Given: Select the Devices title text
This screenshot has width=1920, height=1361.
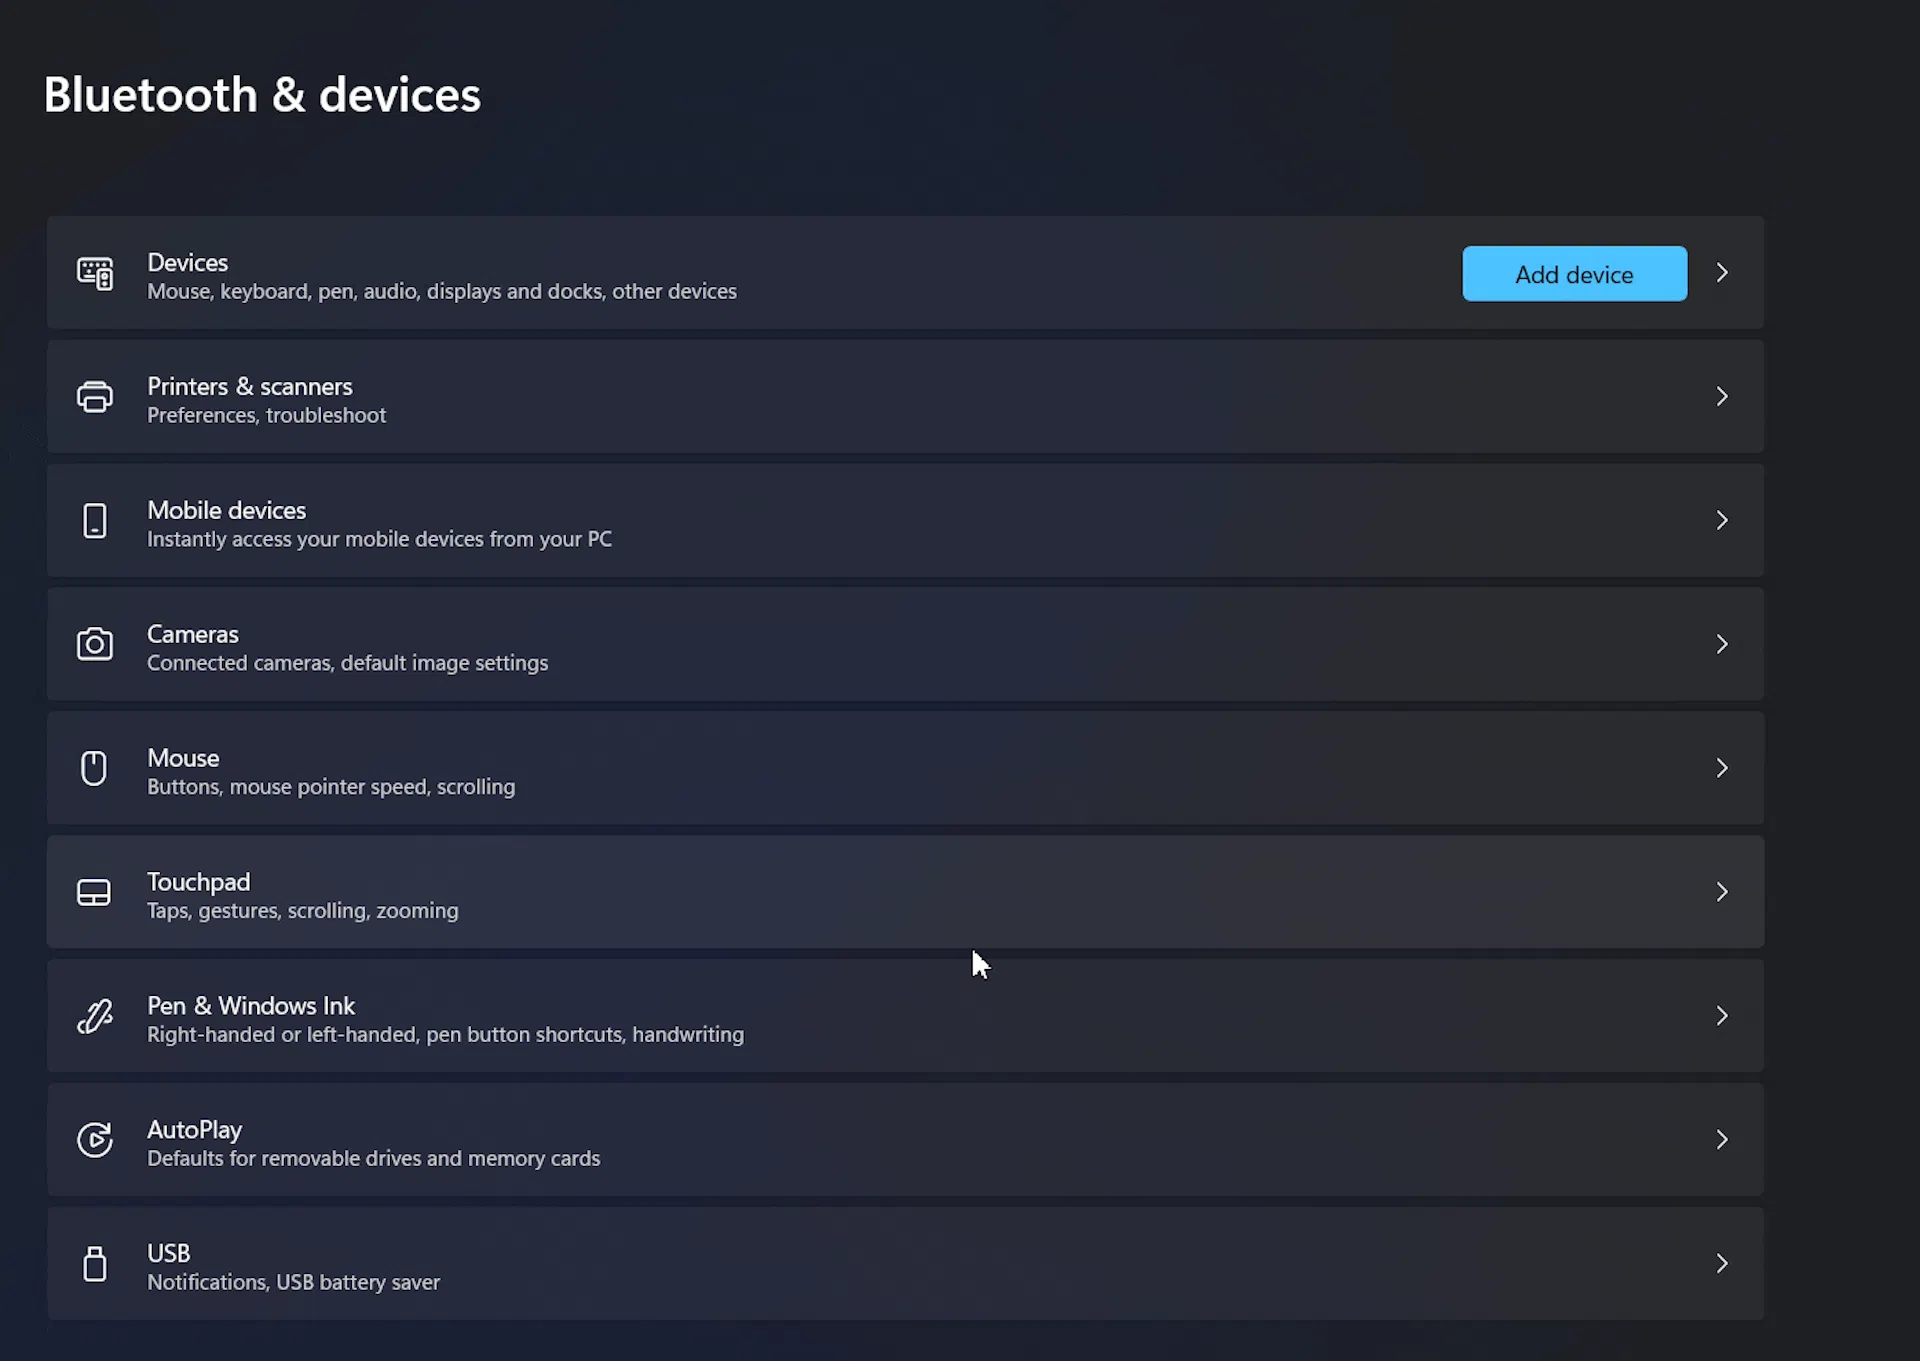Looking at the screenshot, I should click(x=188, y=262).
